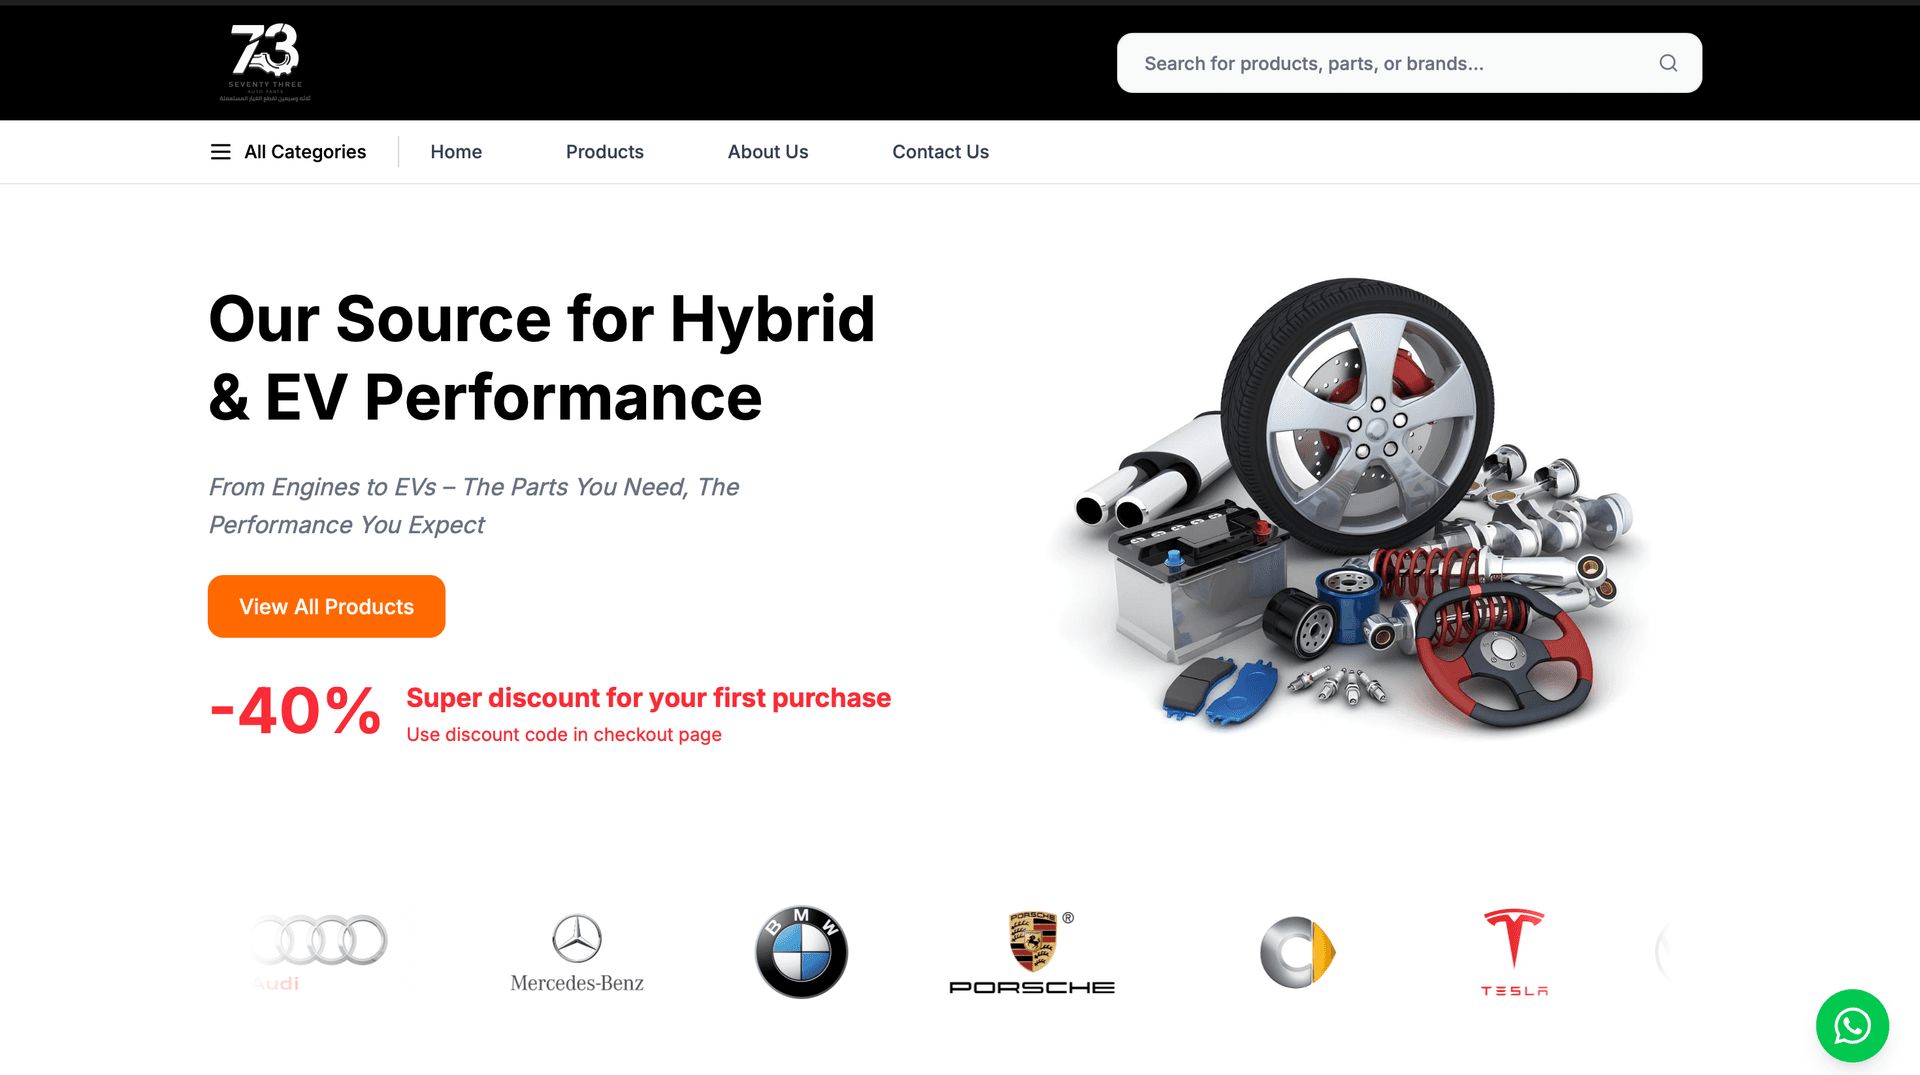Pick the Smart brand logo
Image resolution: width=1920 pixels, height=1075 pixels.
[1297, 952]
